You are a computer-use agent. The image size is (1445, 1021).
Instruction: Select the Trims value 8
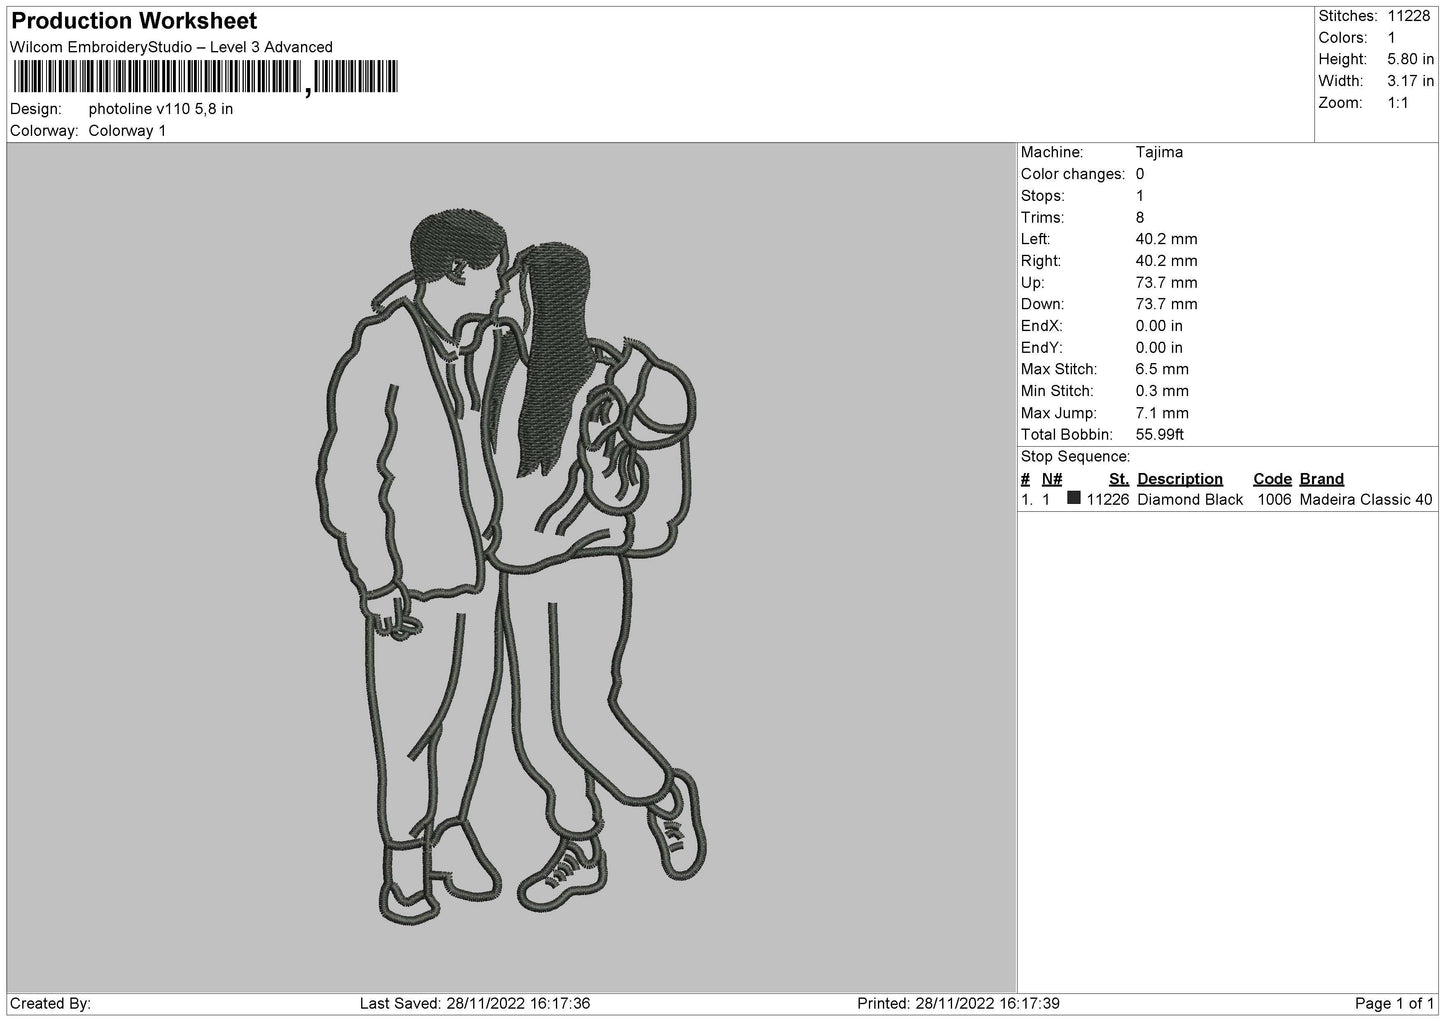(x=1140, y=218)
